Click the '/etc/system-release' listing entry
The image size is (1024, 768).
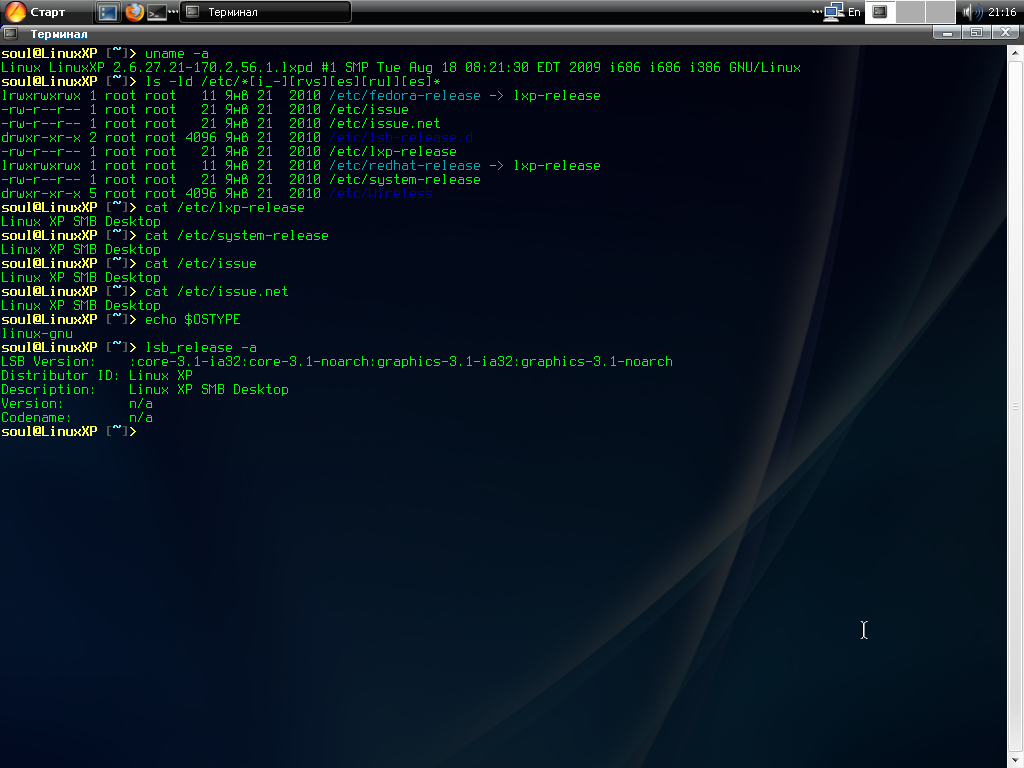pyautogui.click(x=405, y=180)
